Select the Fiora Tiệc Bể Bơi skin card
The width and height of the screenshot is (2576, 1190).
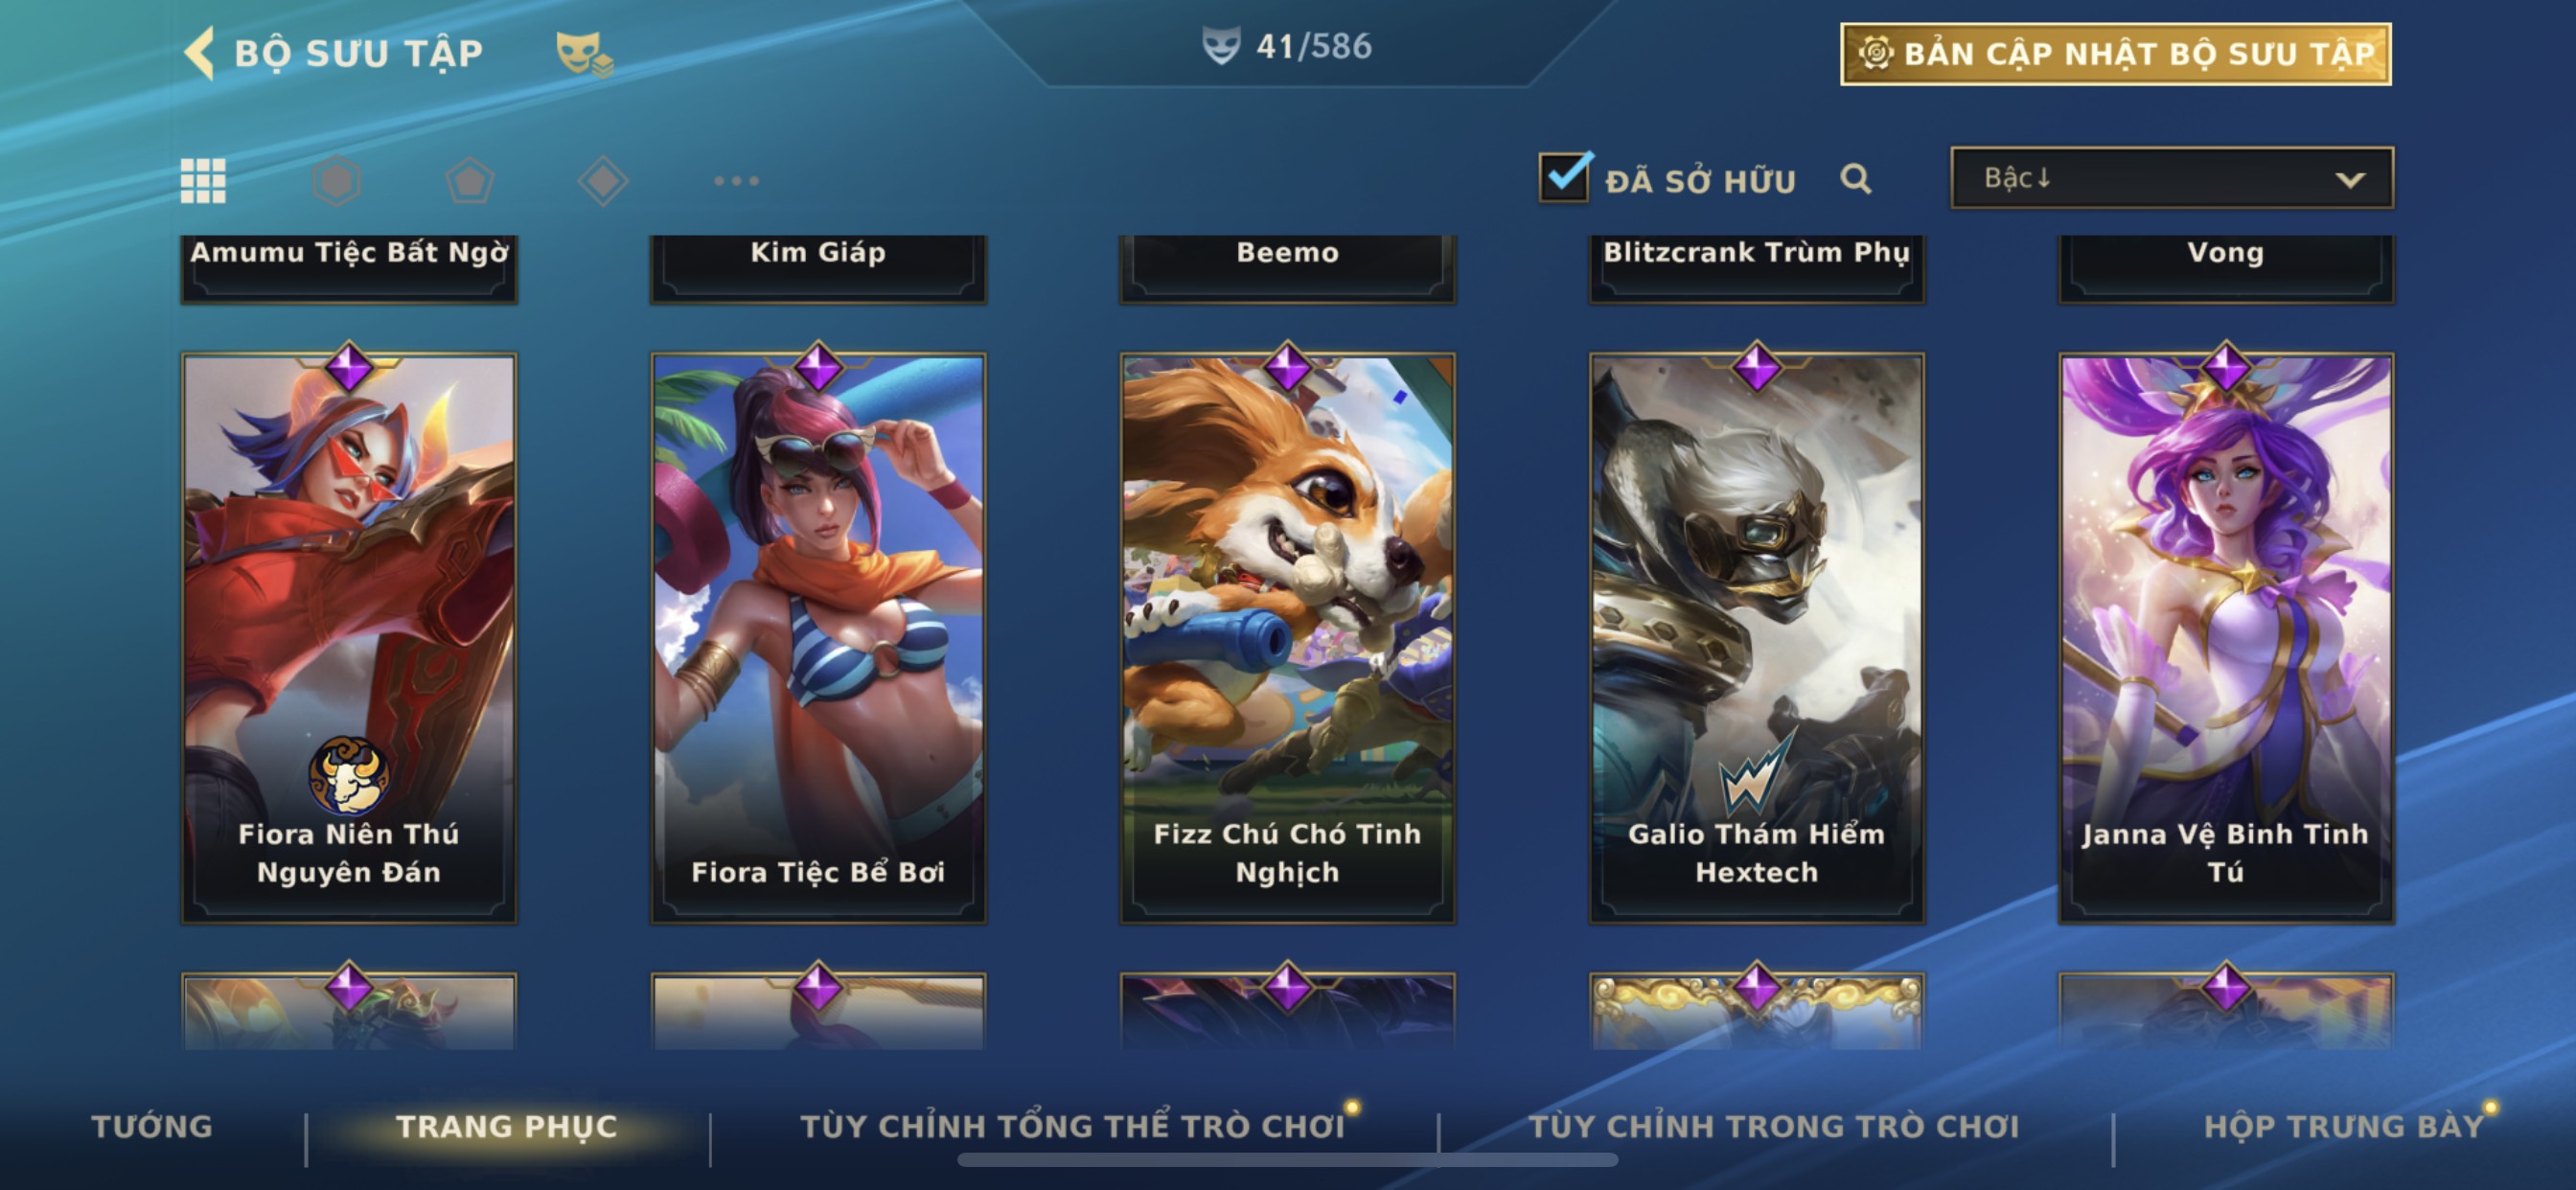coord(818,637)
